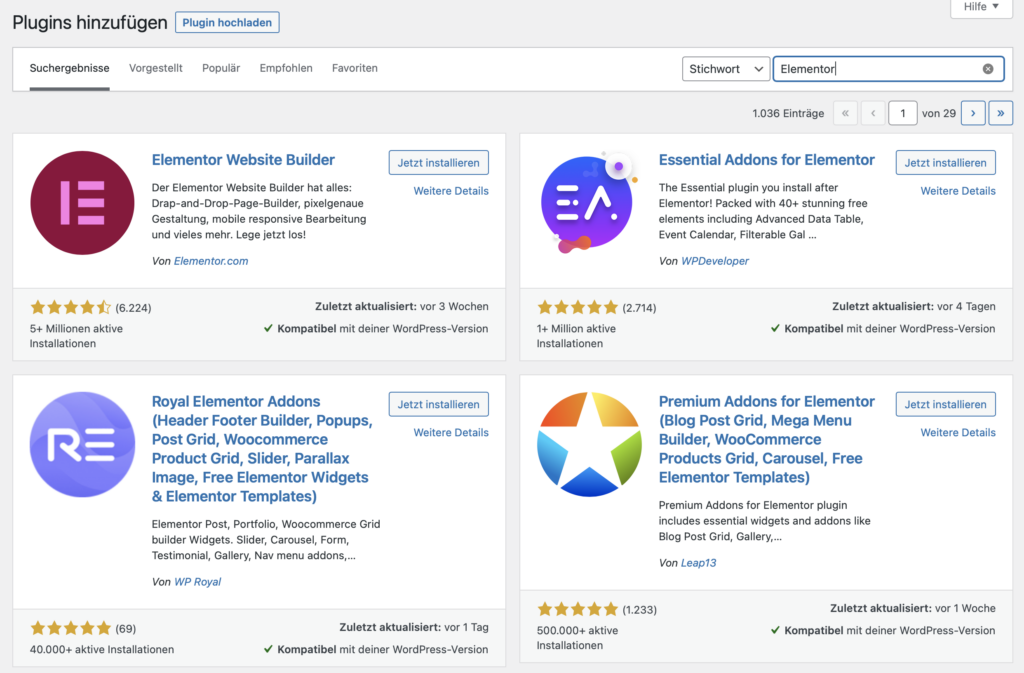
Task: Click Zuletzt aktualisiert: vor 1 Tag
Action: tap(414, 627)
